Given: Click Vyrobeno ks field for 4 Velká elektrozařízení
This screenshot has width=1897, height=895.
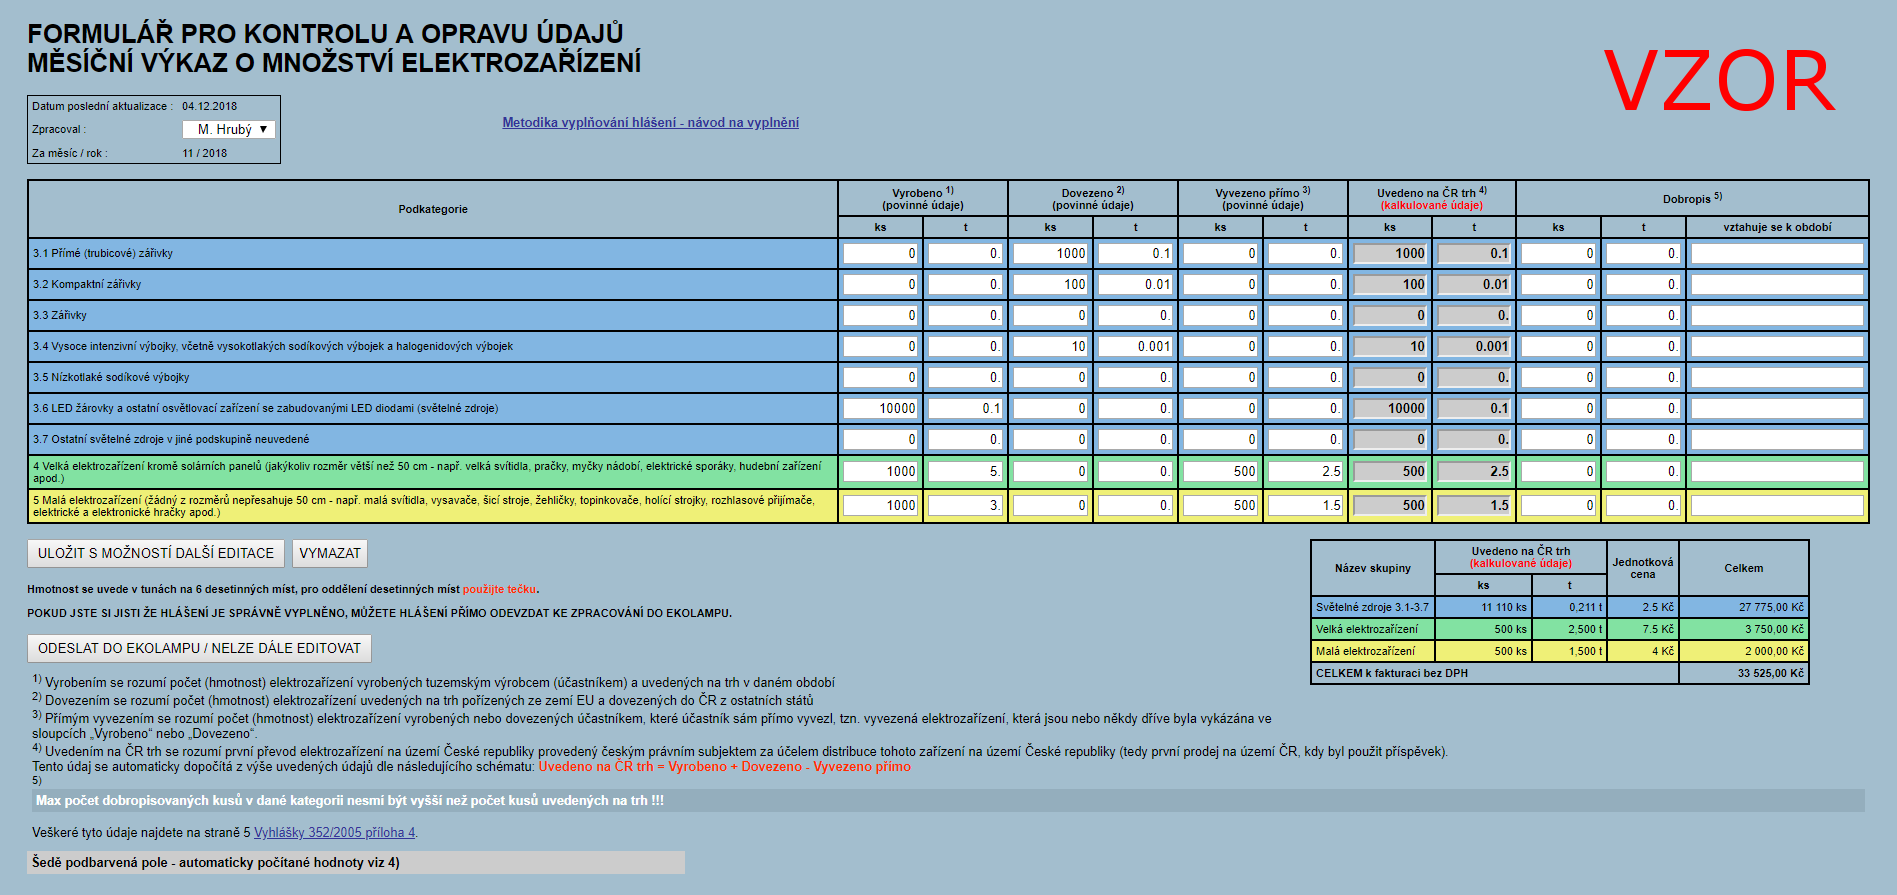Looking at the screenshot, I should tap(880, 472).
